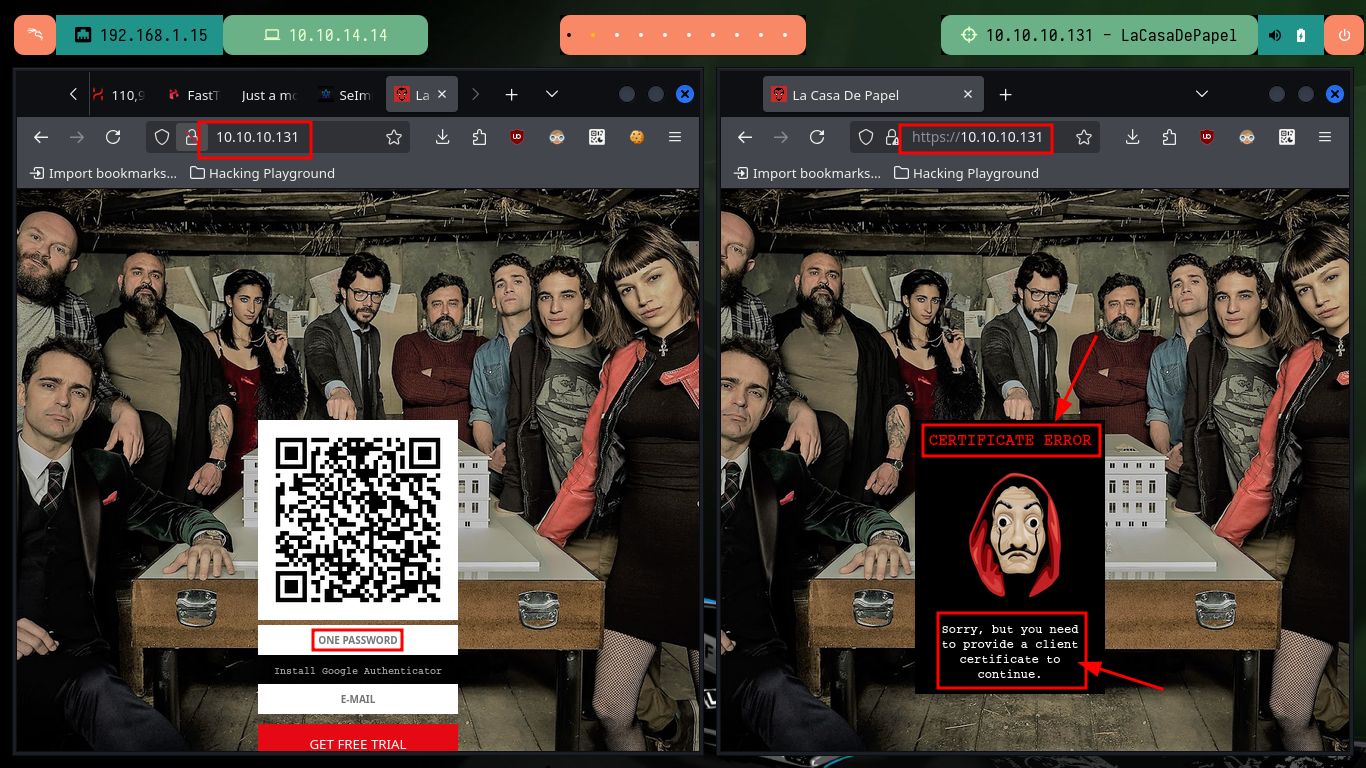Image resolution: width=1366 pixels, height=768 pixels.
Task: Click the padlock warning icon in right browser
Action: (x=891, y=137)
